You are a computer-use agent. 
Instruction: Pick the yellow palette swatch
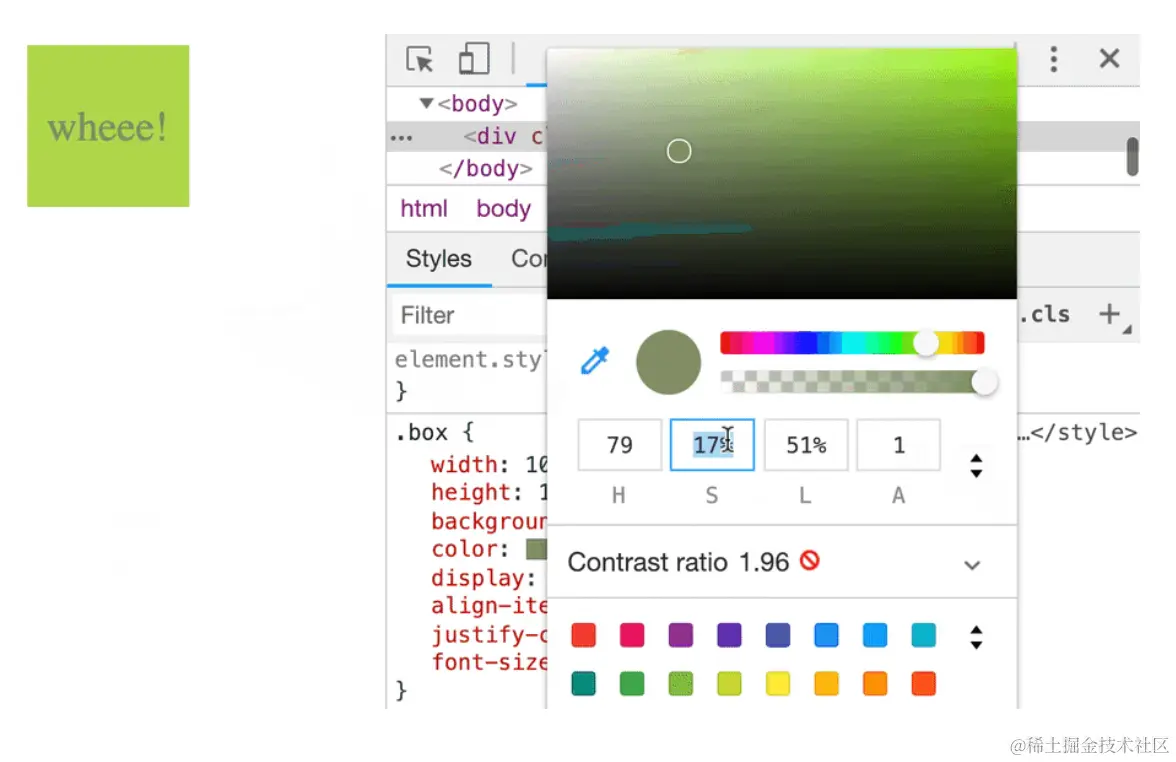click(778, 684)
